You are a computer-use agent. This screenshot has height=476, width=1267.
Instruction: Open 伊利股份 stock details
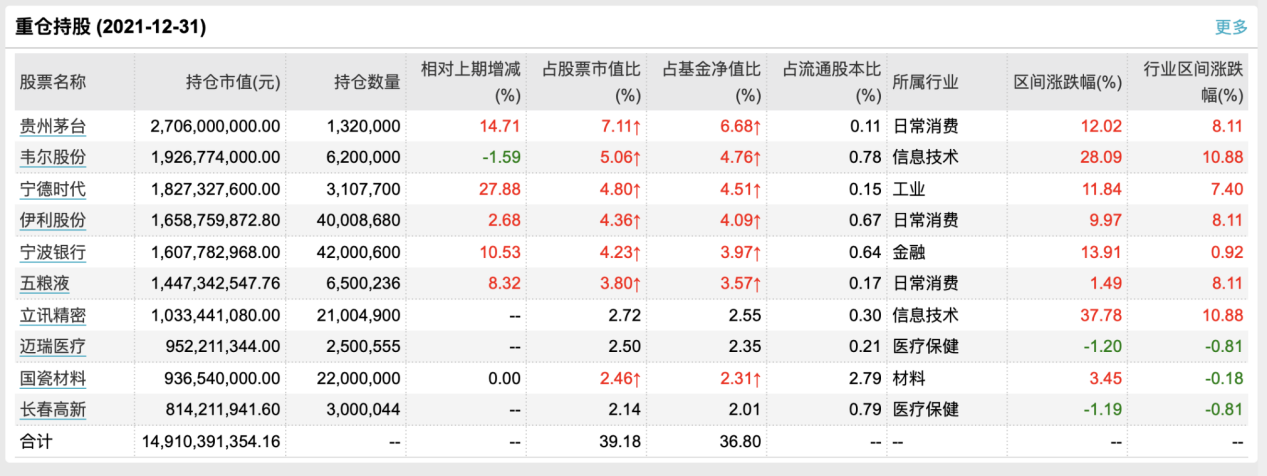pos(53,220)
